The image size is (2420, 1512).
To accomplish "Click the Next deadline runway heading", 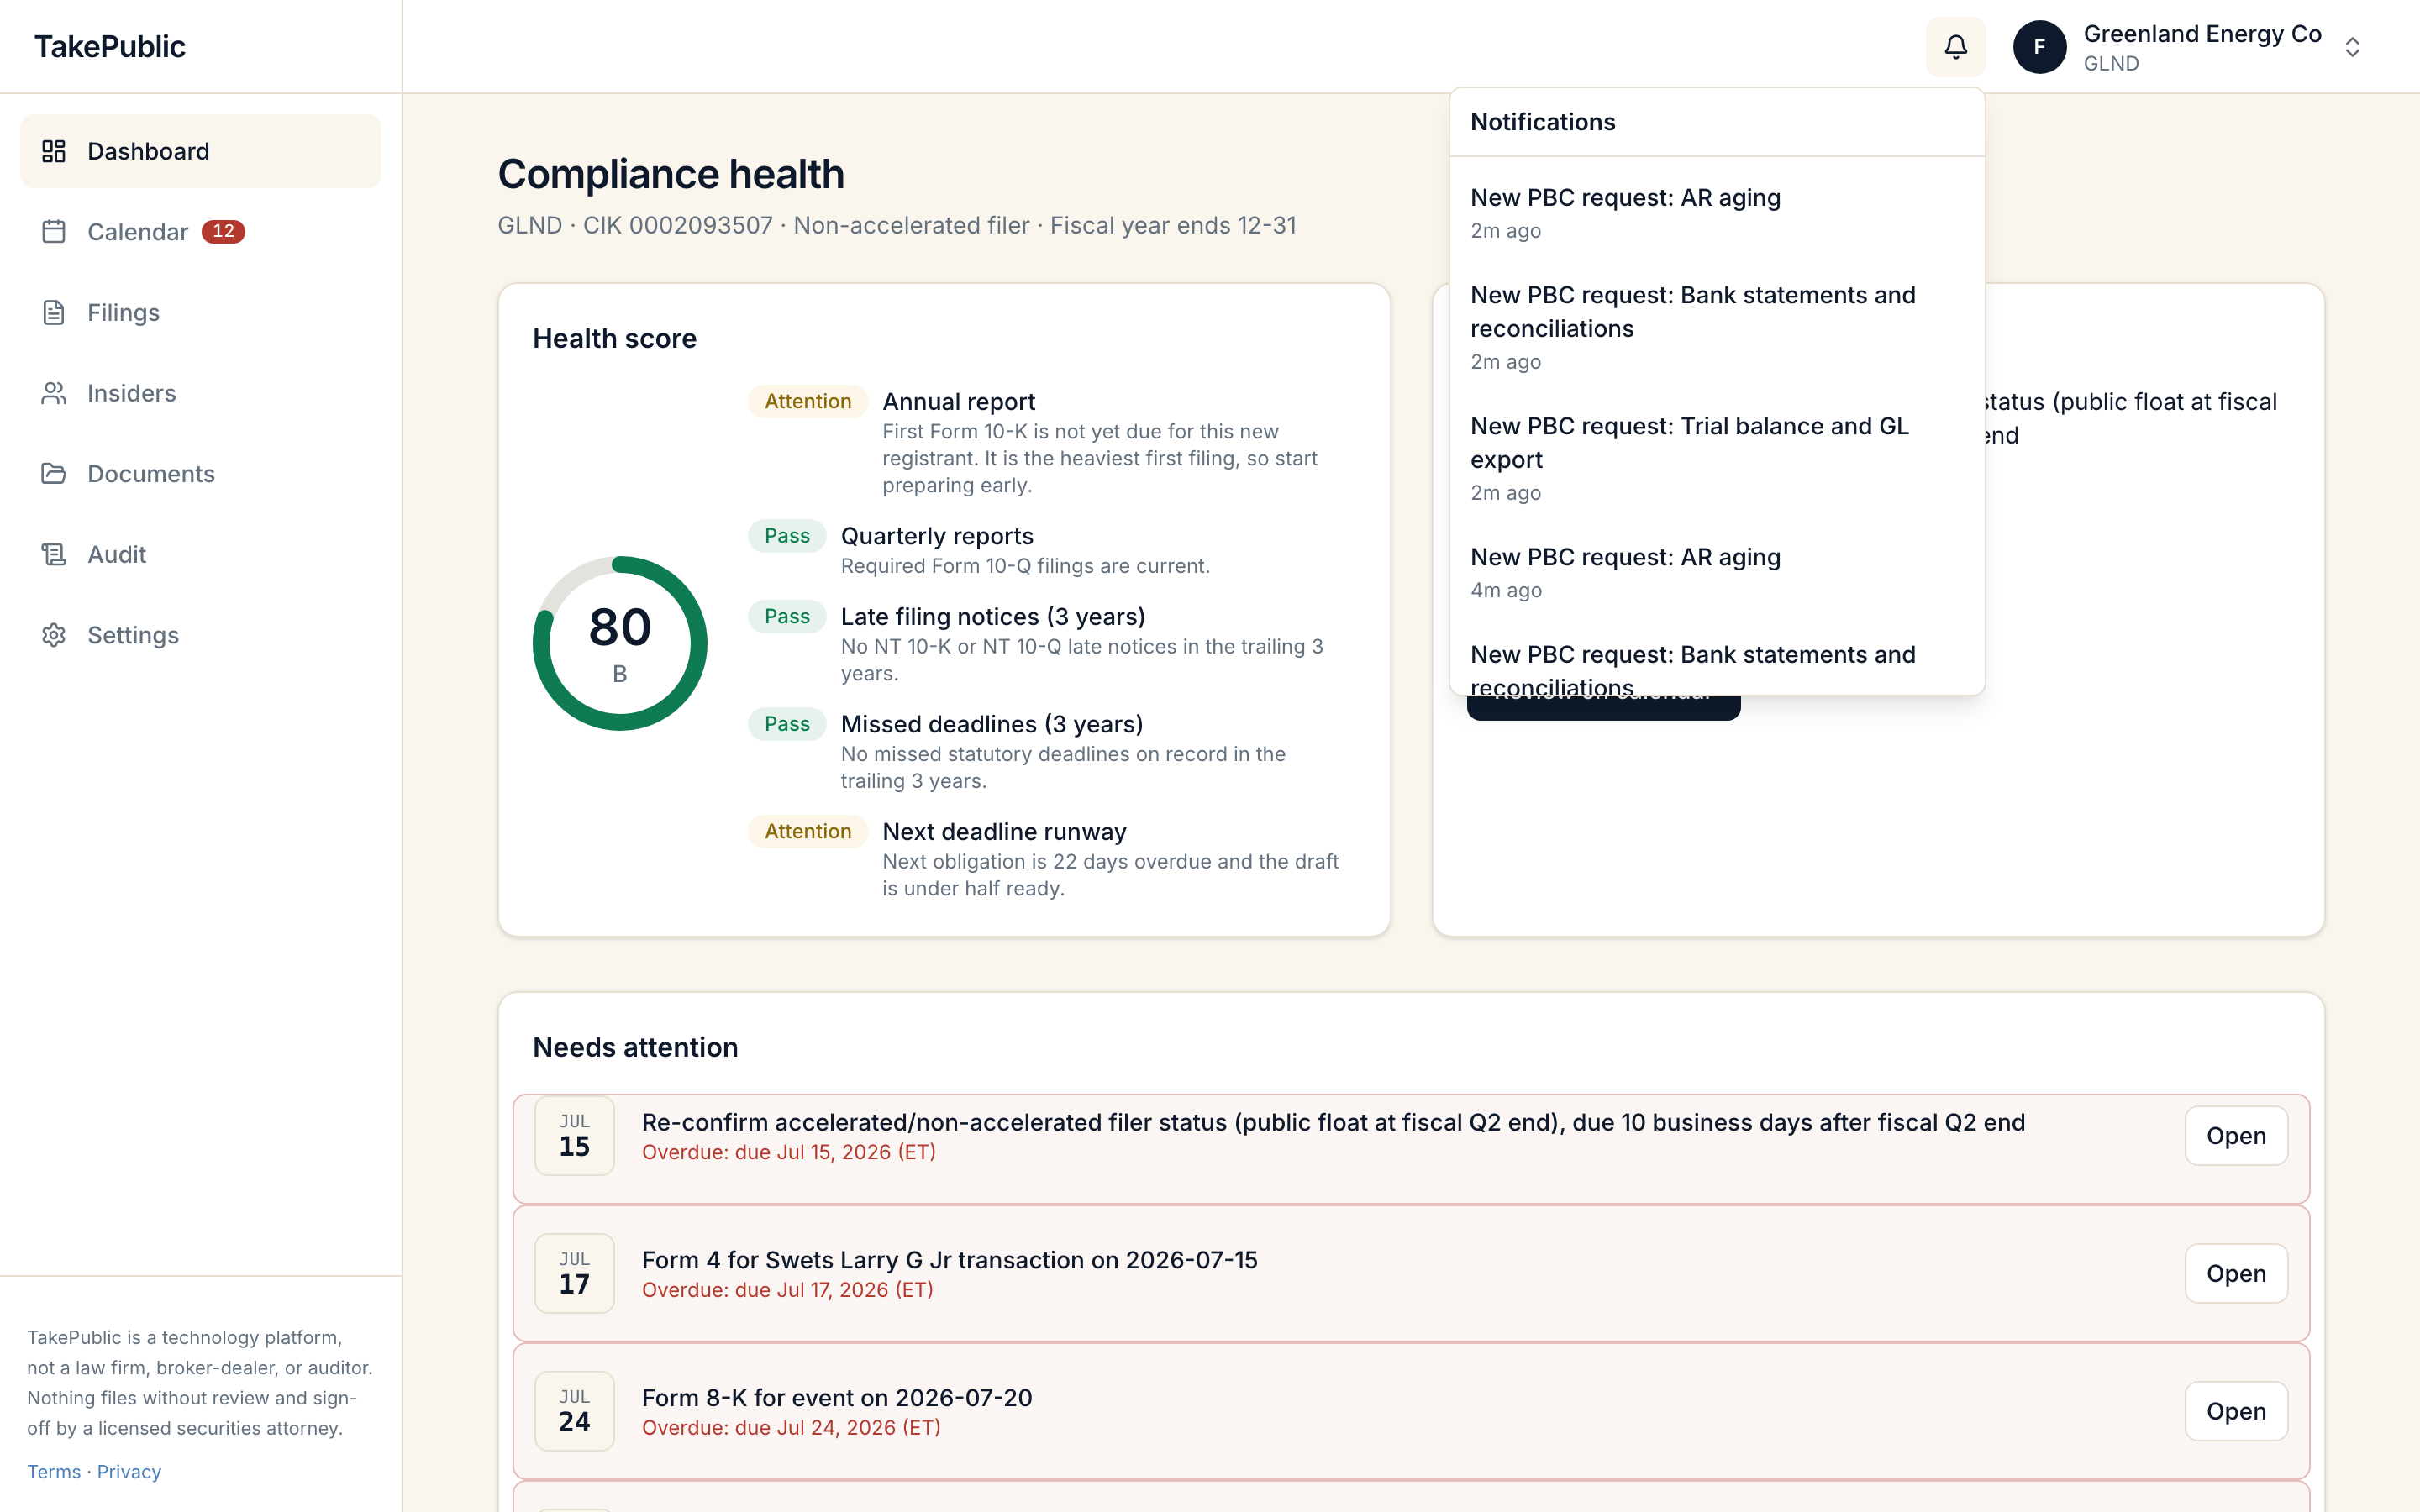I will [x=1004, y=831].
